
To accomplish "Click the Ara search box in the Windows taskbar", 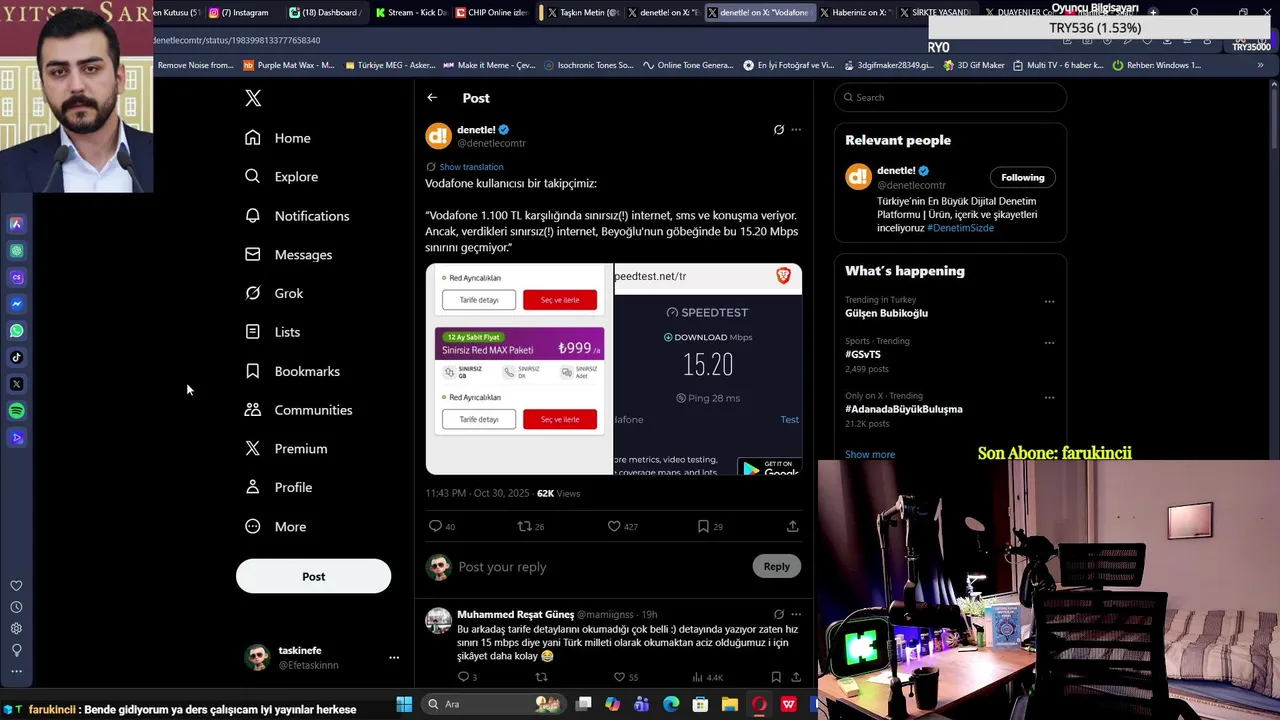I will tap(493, 704).
